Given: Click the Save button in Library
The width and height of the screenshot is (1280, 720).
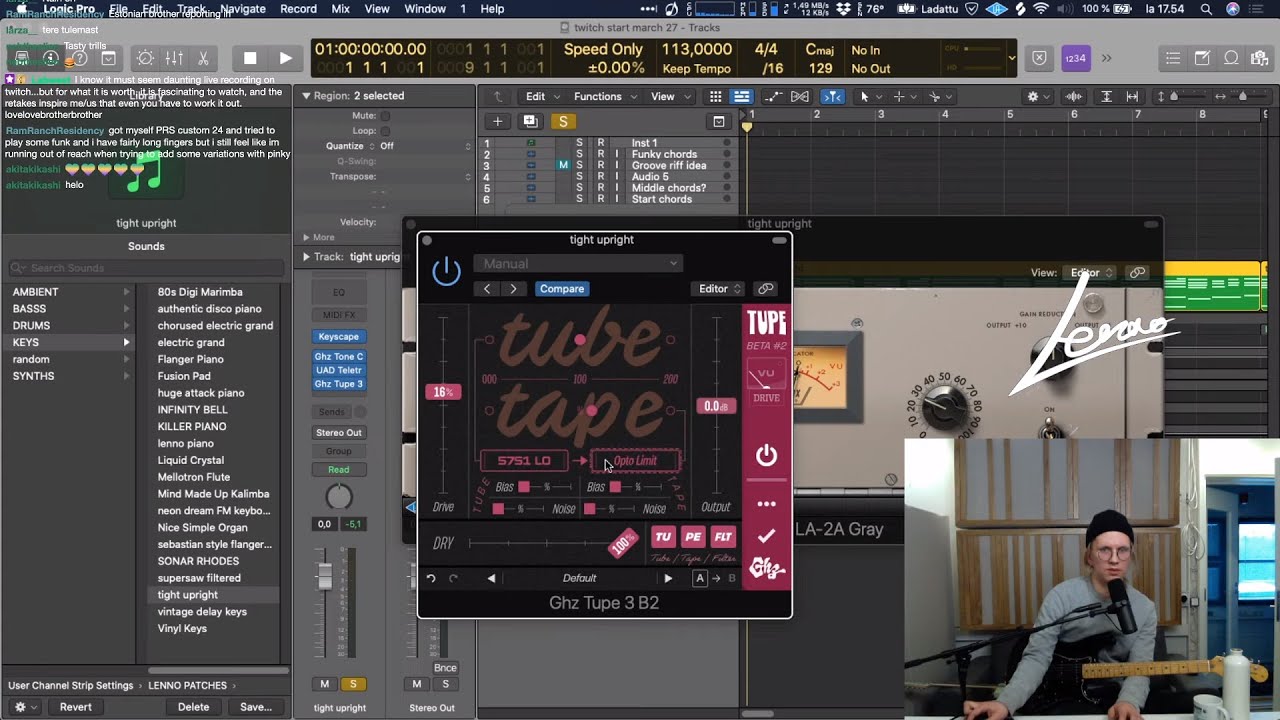Looking at the screenshot, I should tap(256, 707).
